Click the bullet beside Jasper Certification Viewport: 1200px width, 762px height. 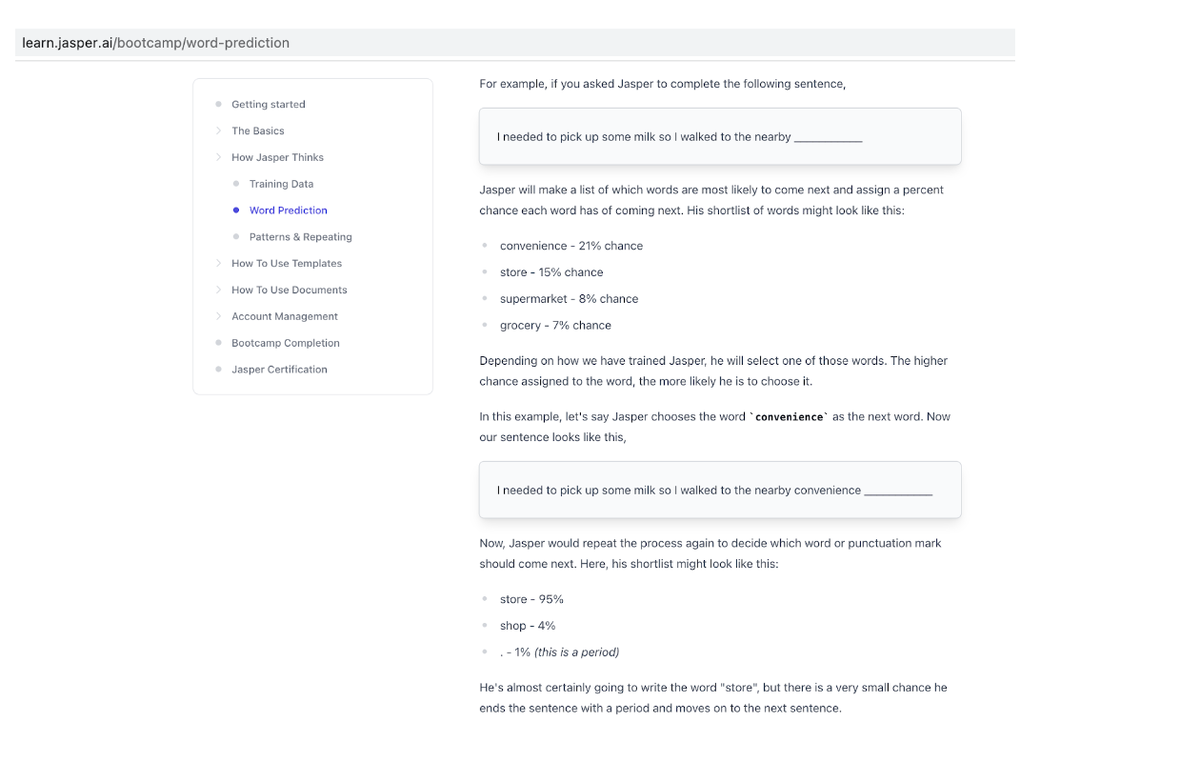[218, 369]
